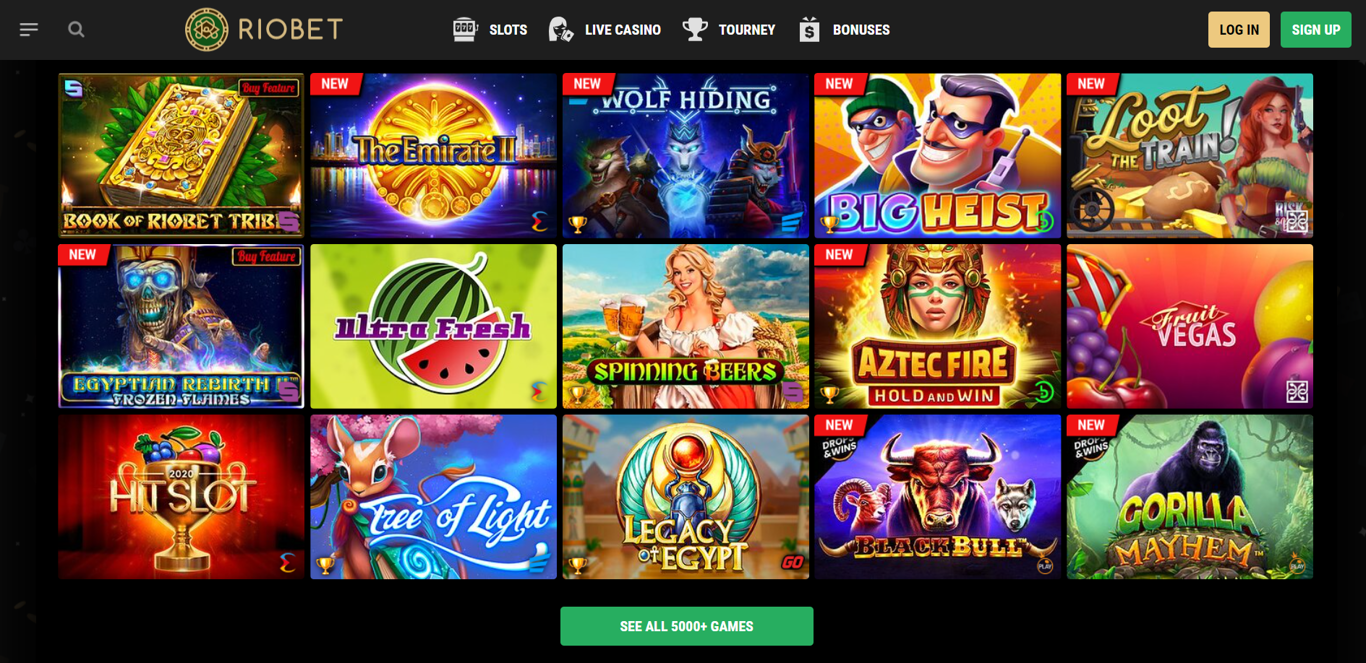Open the Ultra Fresh watermelon game

coord(434,327)
